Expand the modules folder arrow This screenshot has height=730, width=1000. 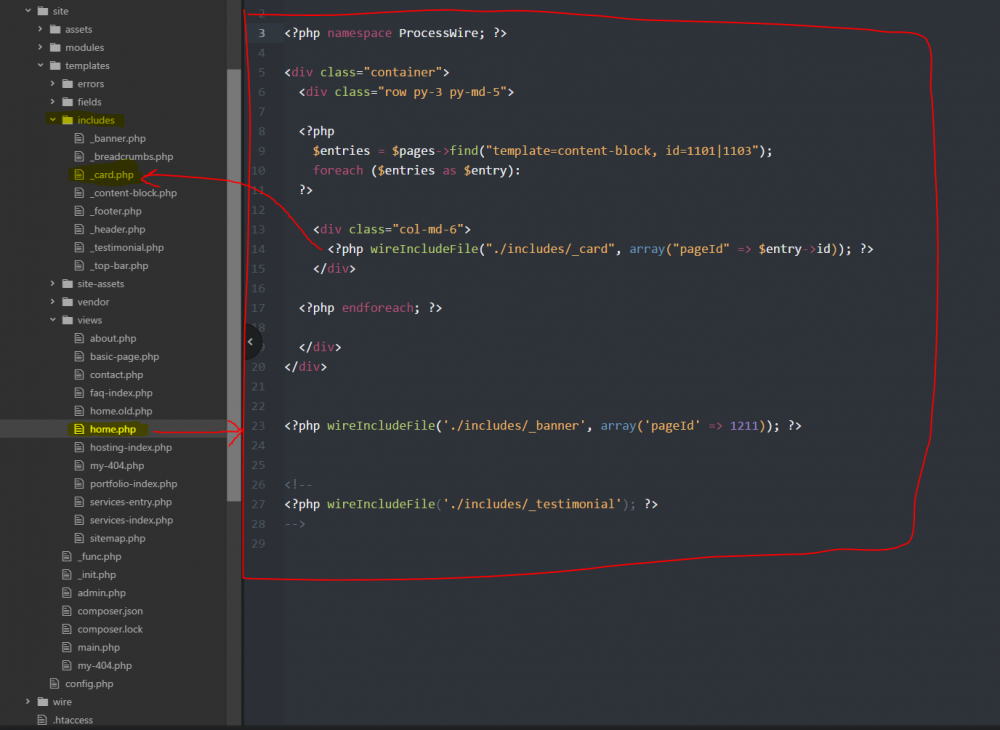pos(41,47)
